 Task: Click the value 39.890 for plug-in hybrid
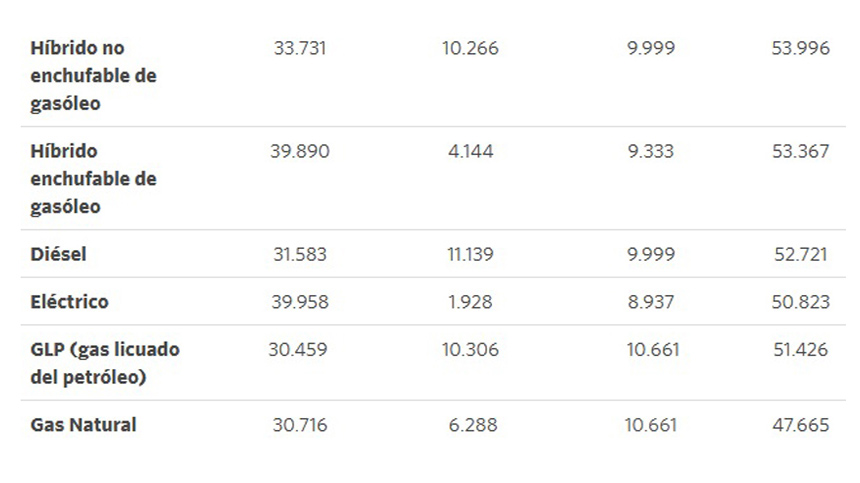(300, 151)
